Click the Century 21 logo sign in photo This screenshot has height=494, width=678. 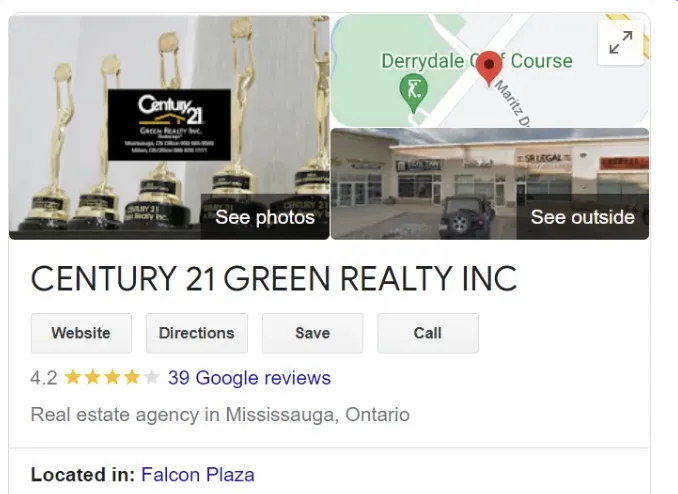tap(169, 125)
